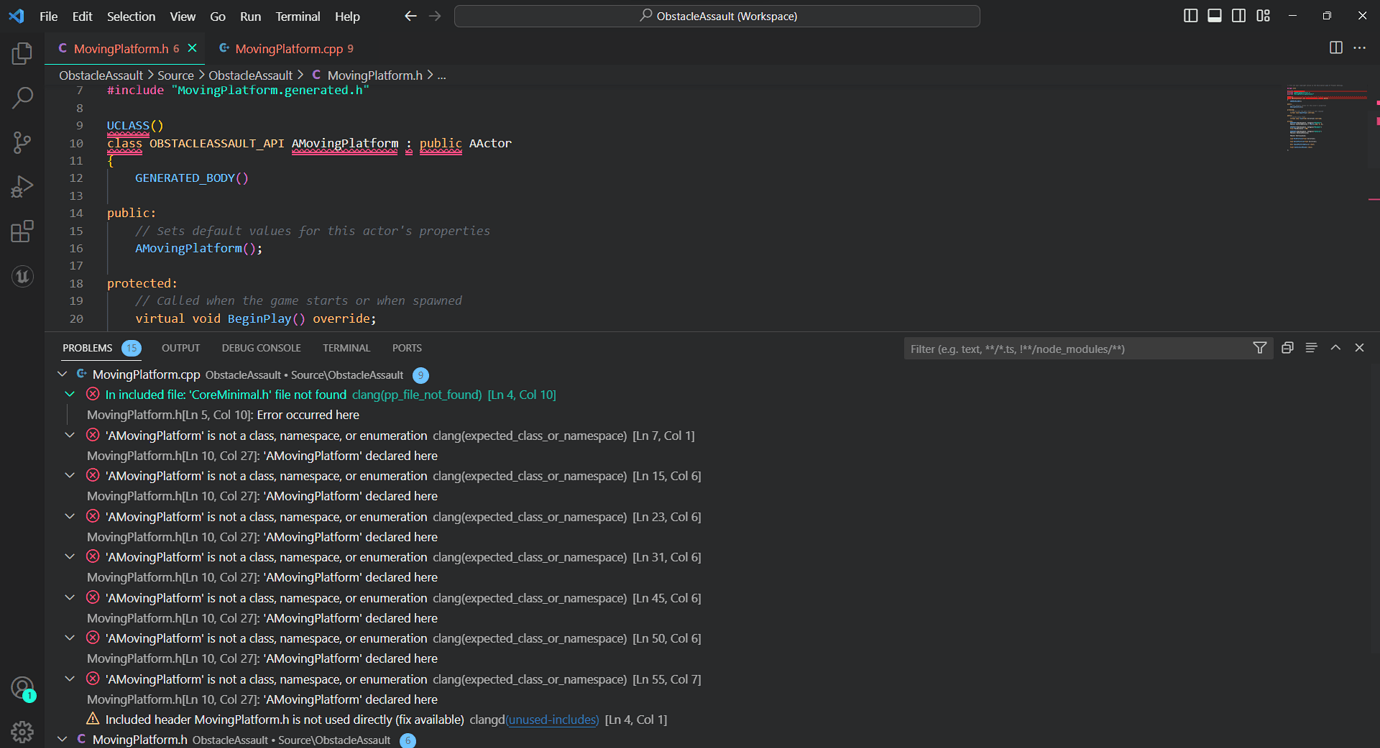This screenshot has width=1380, height=748.
Task: Open the Run and Debug view
Action: click(22, 187)
